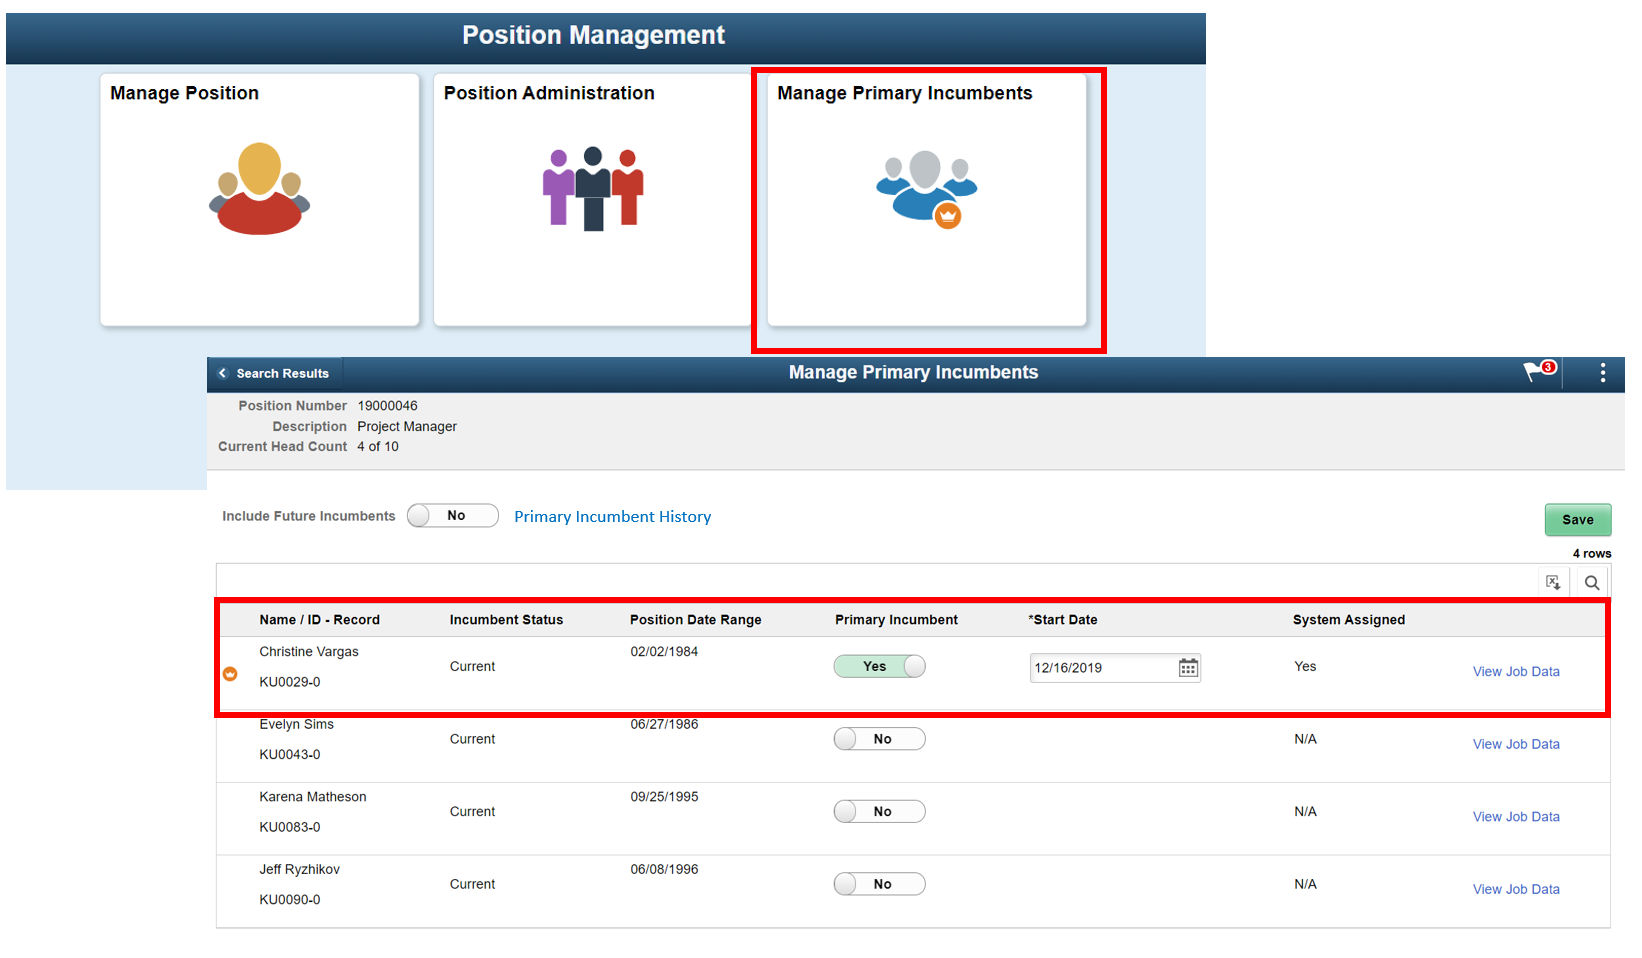Open the Position Administration people icon
The width and height of the screenshot is (1642, 958).
coord(593,188)
